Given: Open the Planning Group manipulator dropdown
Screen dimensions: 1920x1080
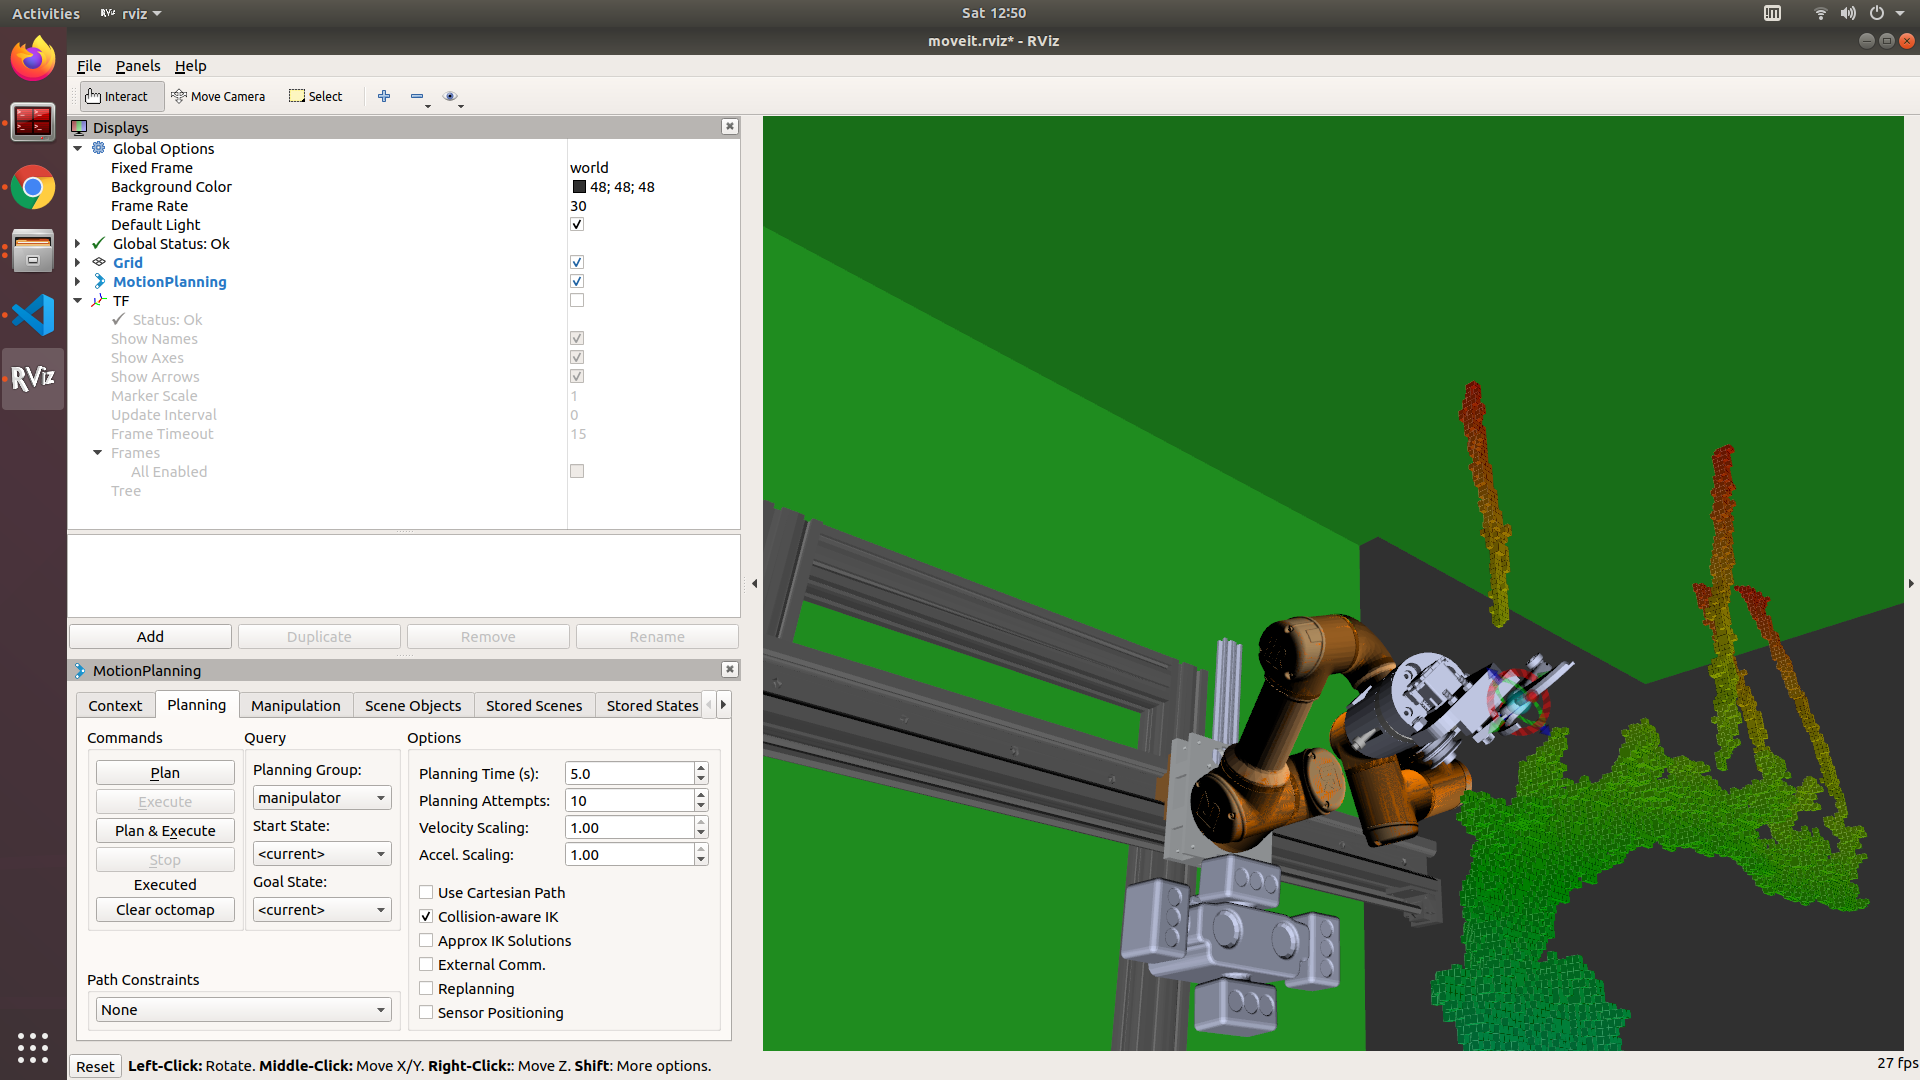Looking at the screenshot, I should 322,797.
